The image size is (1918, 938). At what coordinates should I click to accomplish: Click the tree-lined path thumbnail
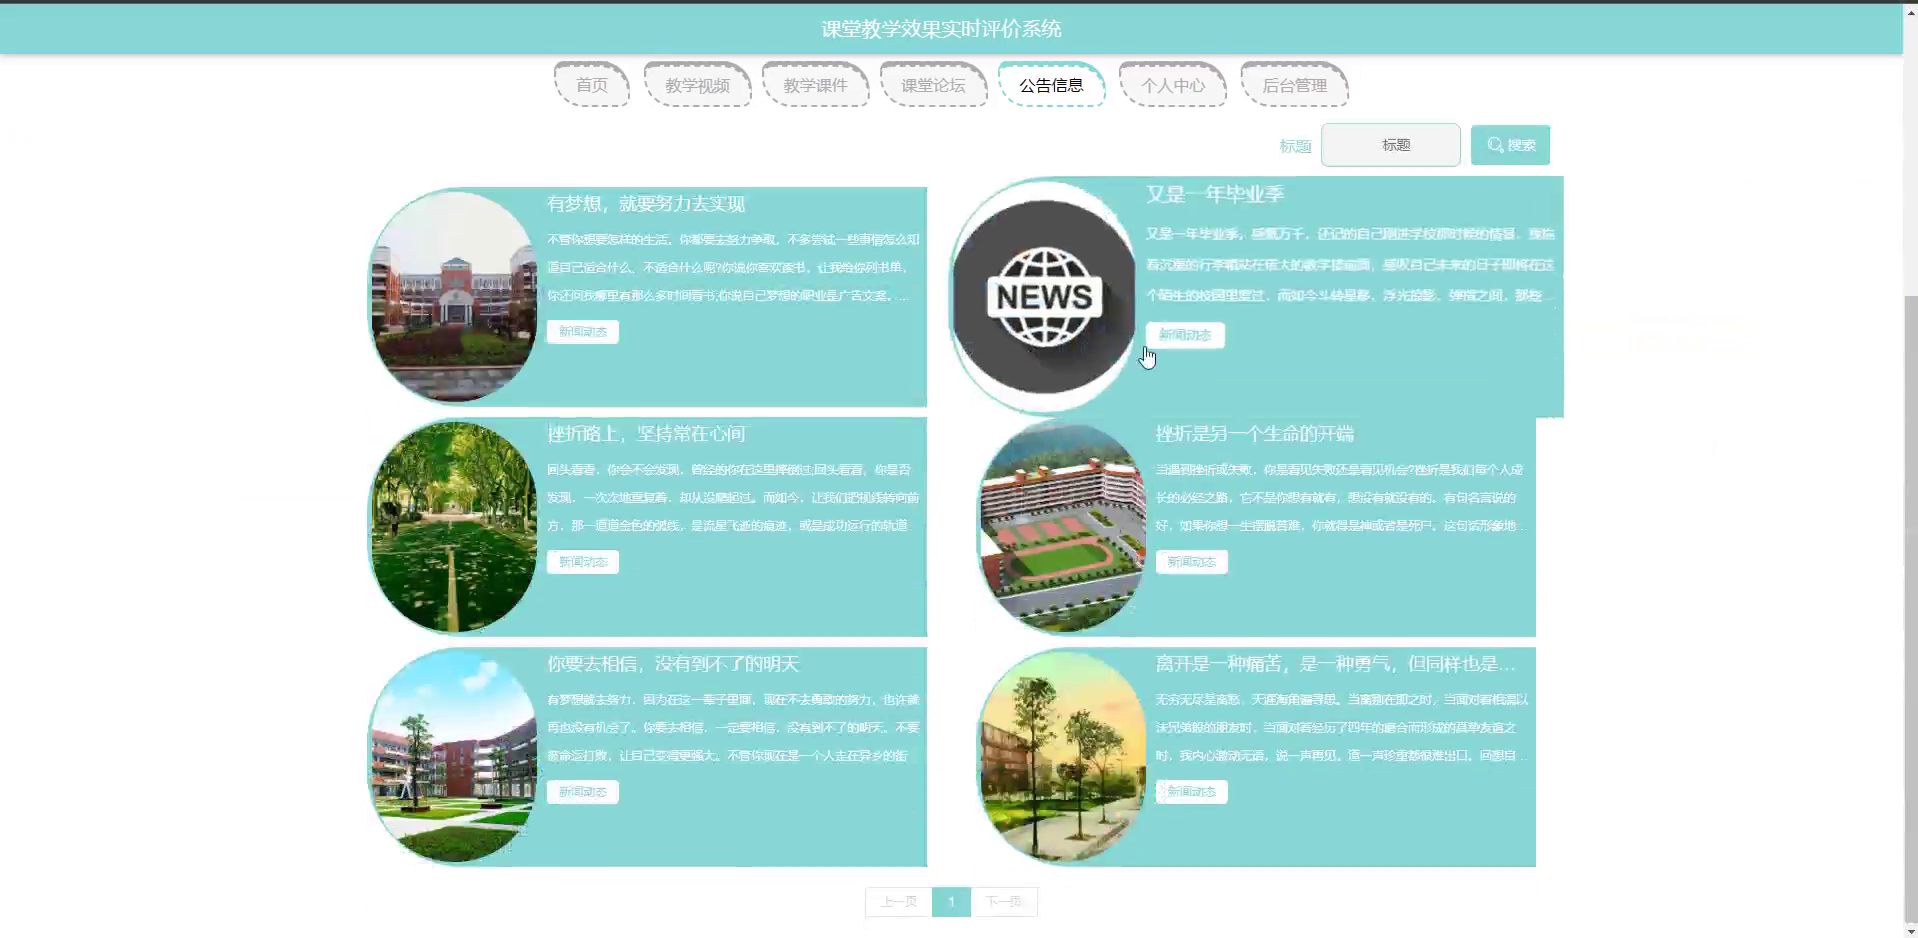pos(454,527)
